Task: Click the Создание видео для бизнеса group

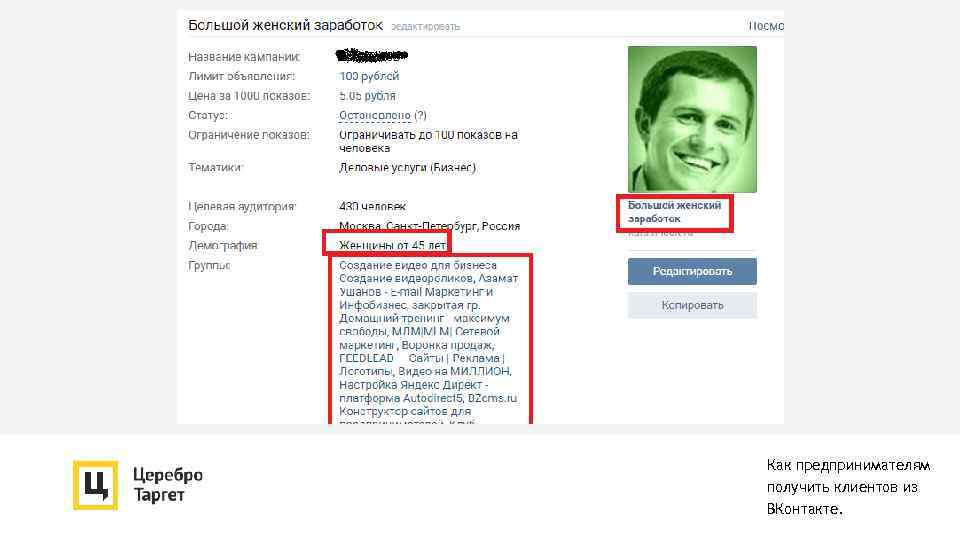Action: pos(418,265)
